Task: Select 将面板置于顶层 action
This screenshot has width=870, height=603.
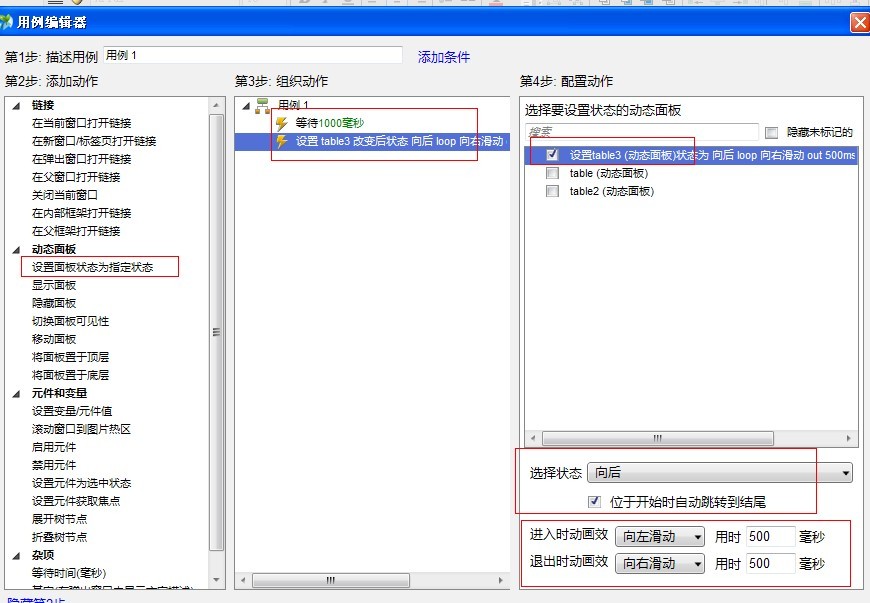Action: tap(70, 357)
